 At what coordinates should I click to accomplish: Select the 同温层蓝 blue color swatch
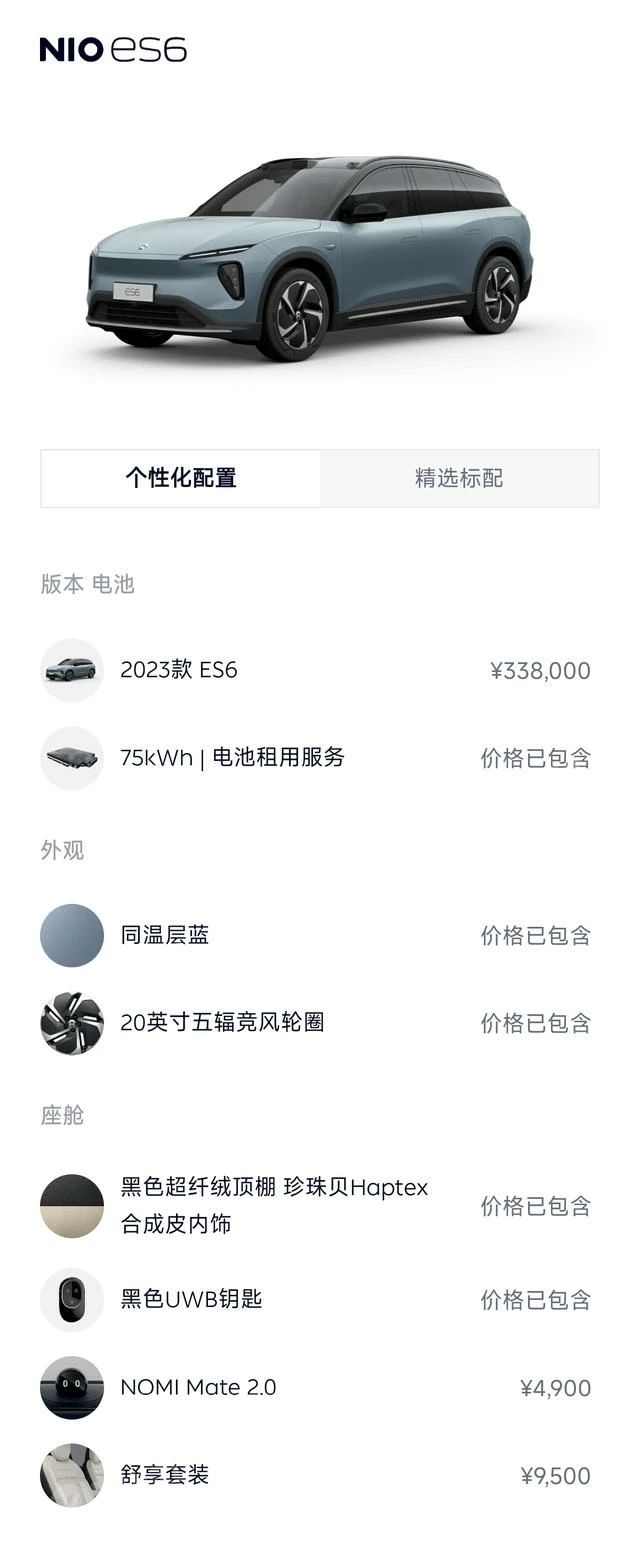72,936
